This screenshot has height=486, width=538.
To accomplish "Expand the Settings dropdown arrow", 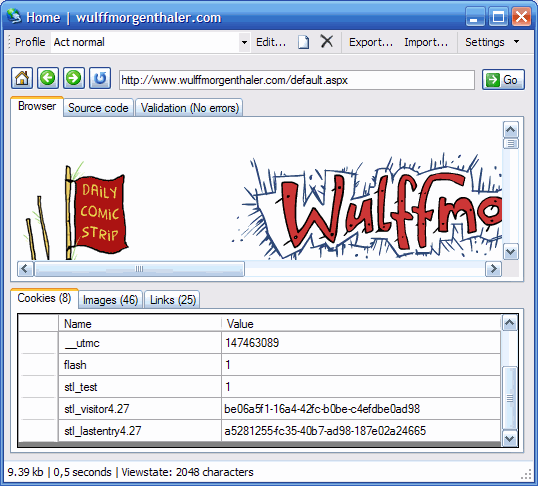I will [x=516, y=42].
